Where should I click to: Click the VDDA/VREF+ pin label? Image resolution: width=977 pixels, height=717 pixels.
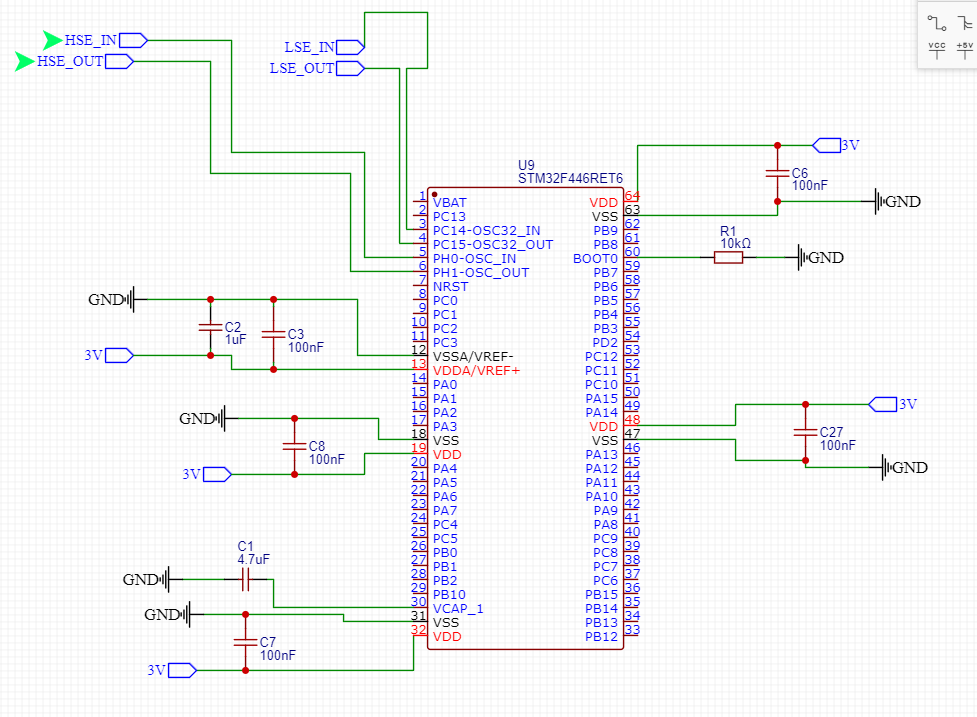coord(477,371)
